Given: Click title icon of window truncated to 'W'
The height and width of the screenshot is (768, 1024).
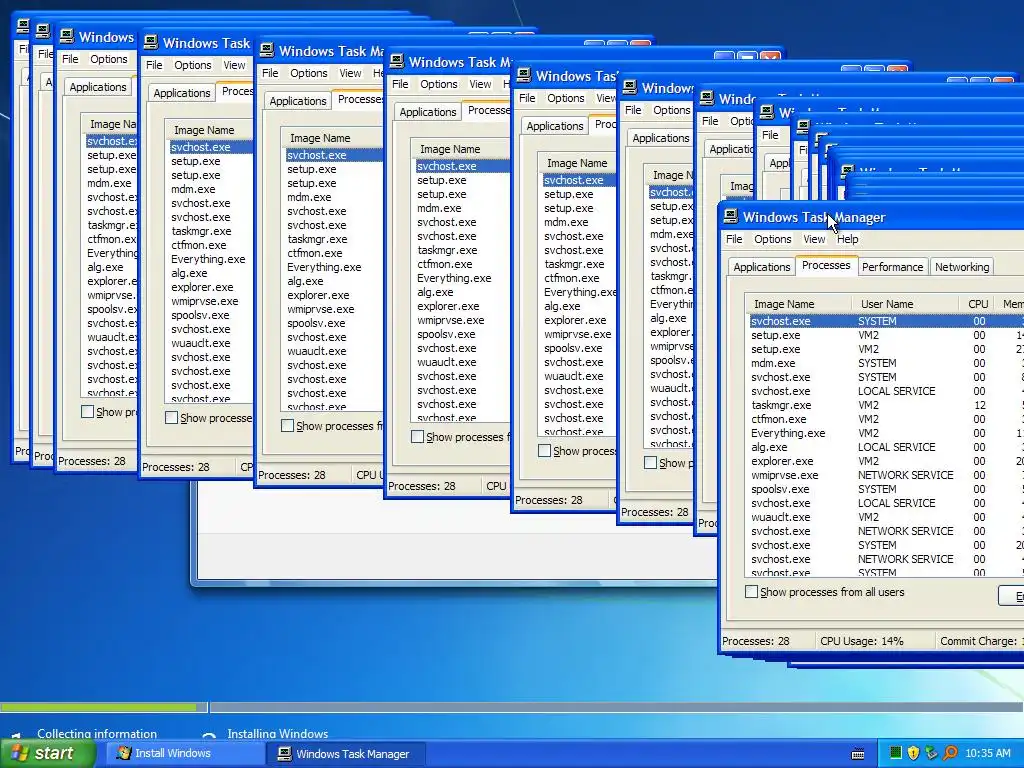Looking at the screenshot, I should point(767,112).
